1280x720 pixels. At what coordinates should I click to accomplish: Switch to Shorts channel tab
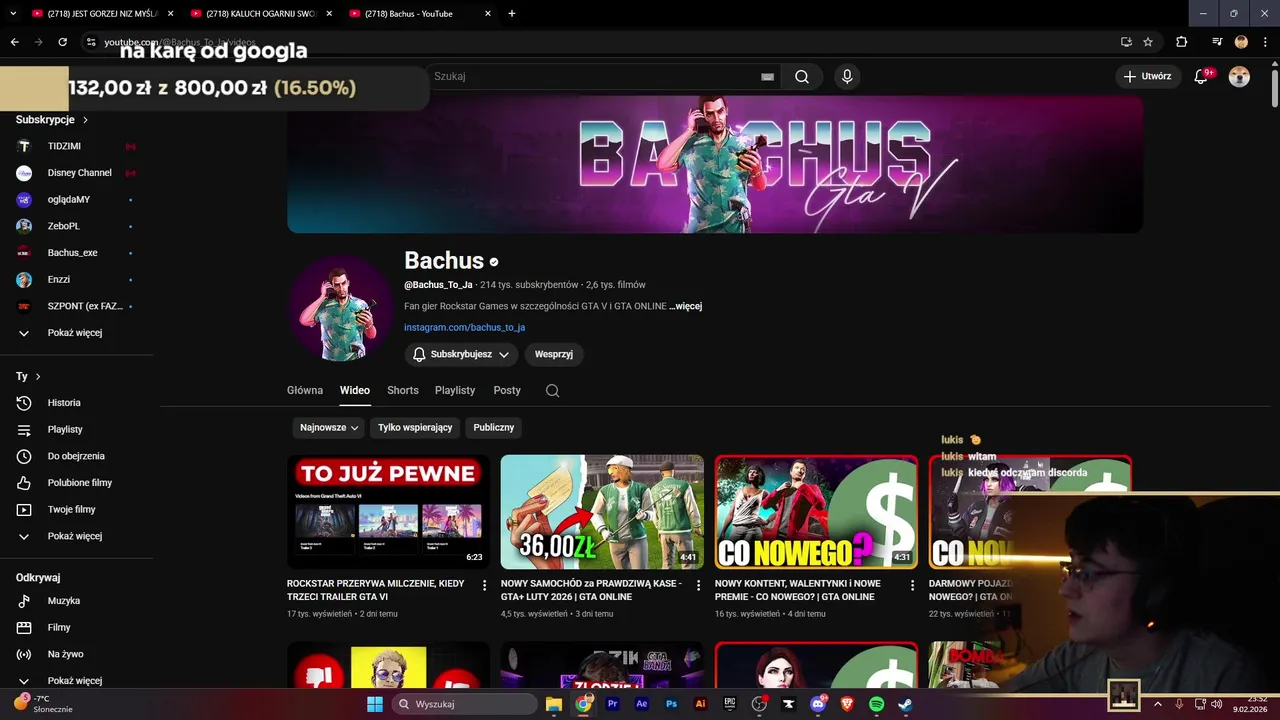click(x=403, y=391)
